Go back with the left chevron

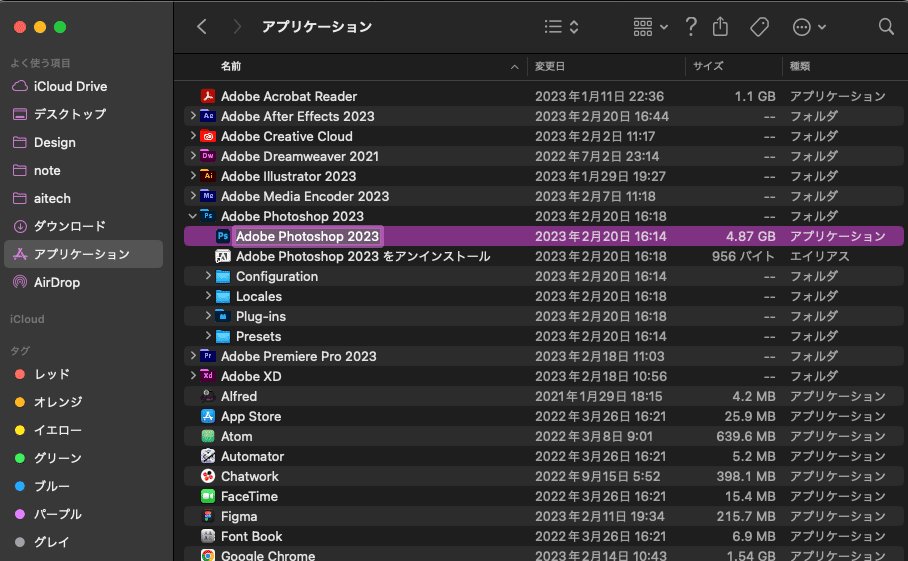202,27
